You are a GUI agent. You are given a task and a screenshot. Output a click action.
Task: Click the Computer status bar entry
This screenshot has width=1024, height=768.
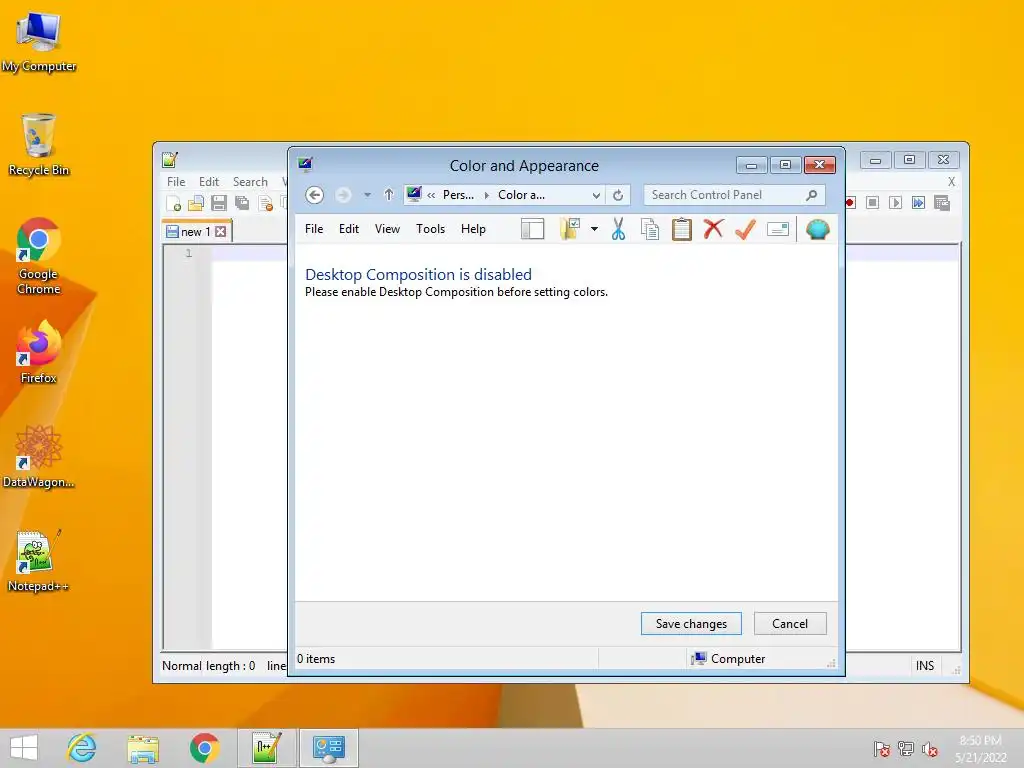pyautogui.click(x=728, y=658)
